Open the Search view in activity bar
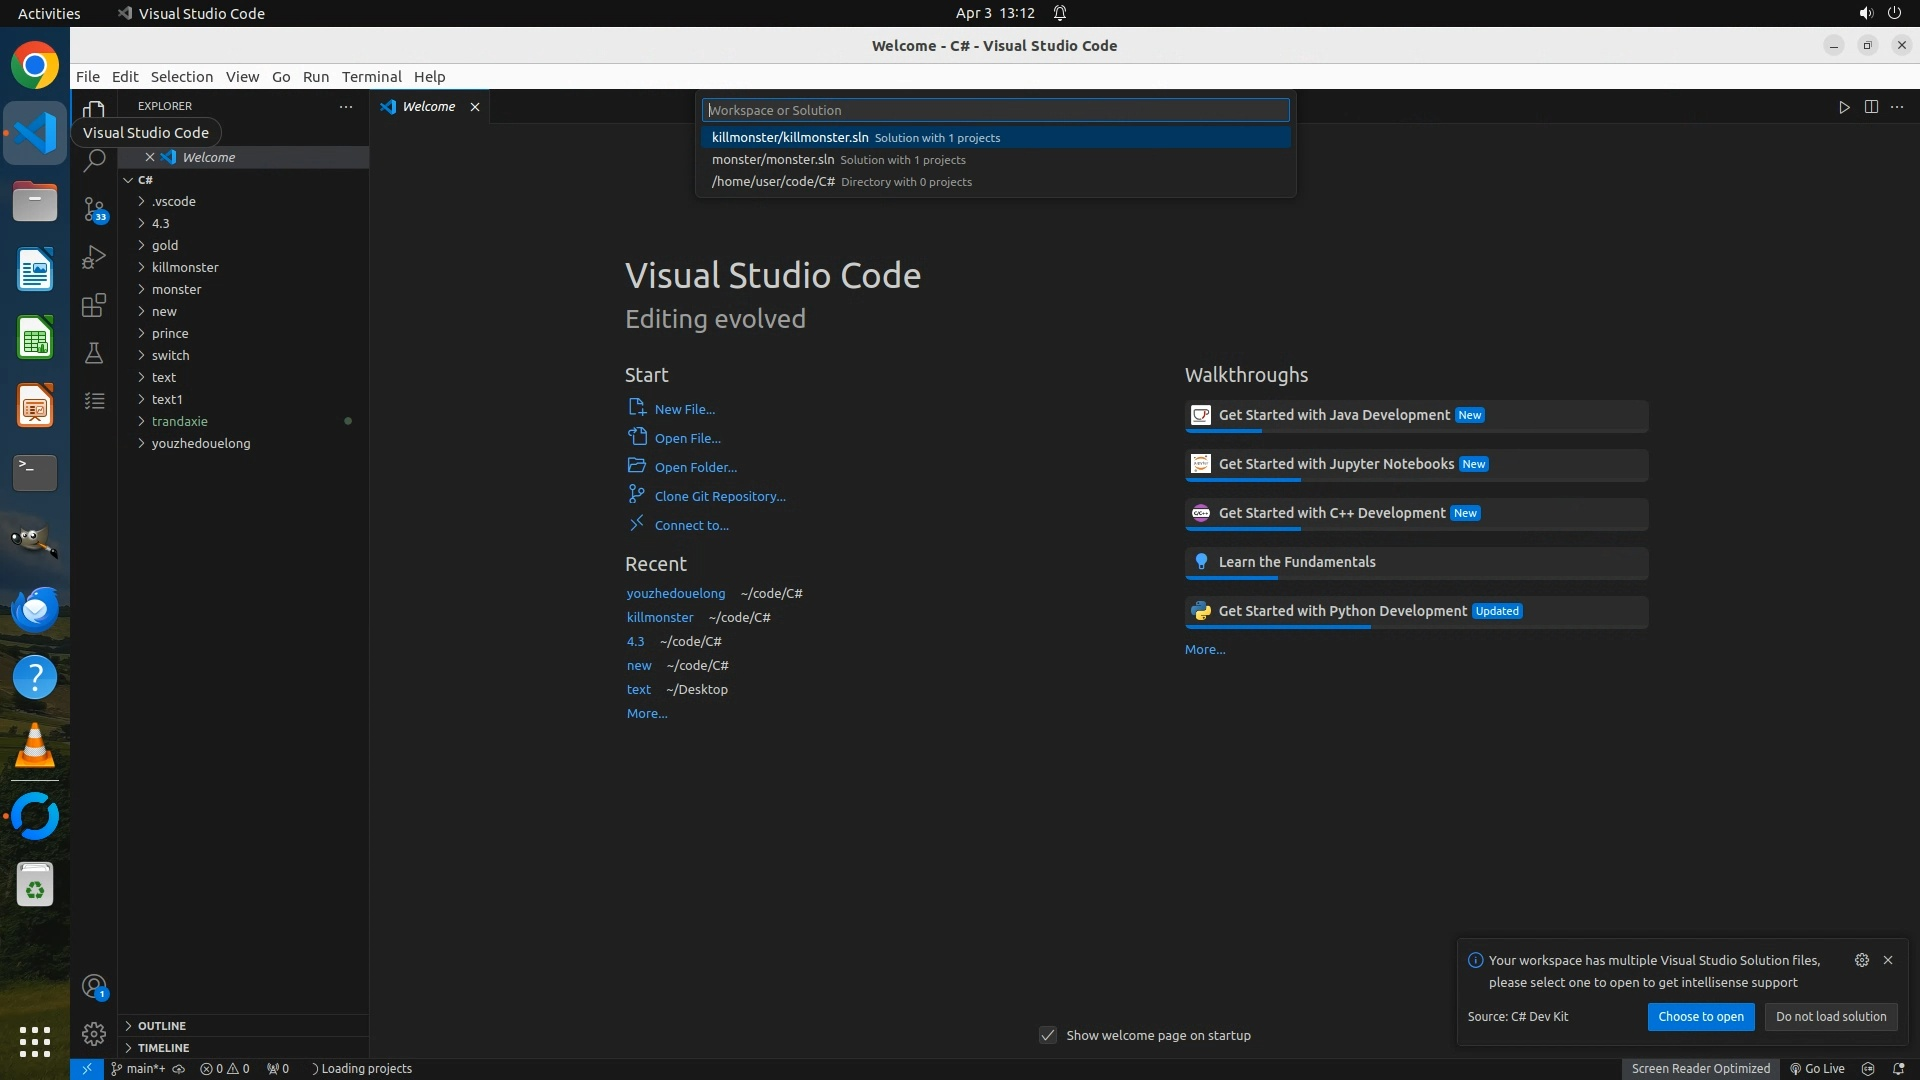 (94, 160)
